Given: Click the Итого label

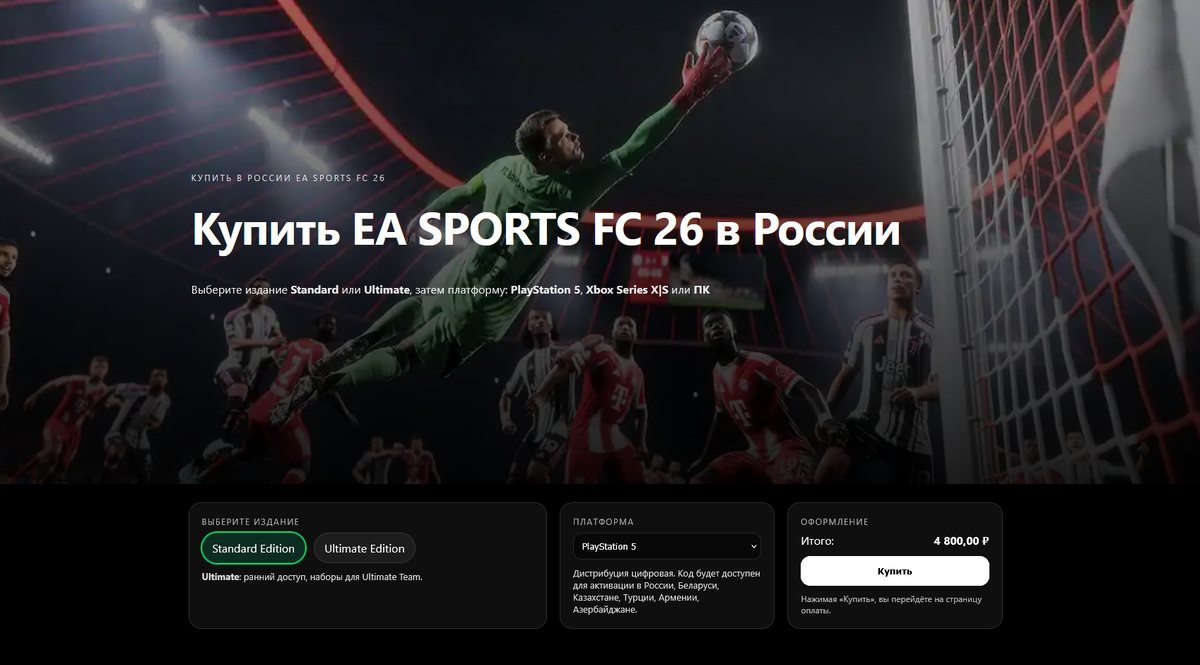Looking at the screenshot, I should 817,541.
